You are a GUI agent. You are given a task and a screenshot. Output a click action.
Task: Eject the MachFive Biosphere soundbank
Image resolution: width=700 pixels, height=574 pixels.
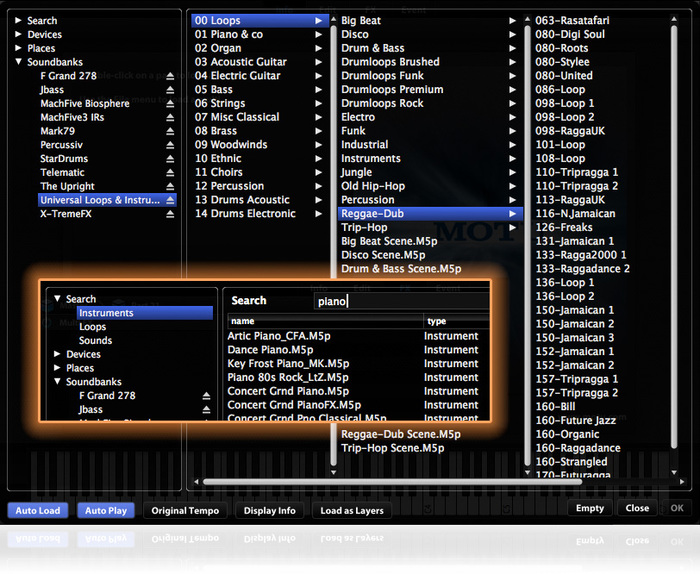click(x=170, y=104)
